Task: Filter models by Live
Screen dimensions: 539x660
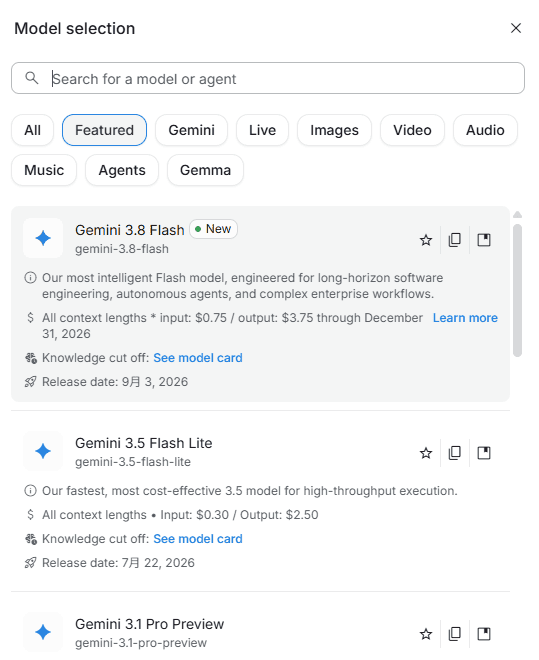Action: click(x=262, y=130)
